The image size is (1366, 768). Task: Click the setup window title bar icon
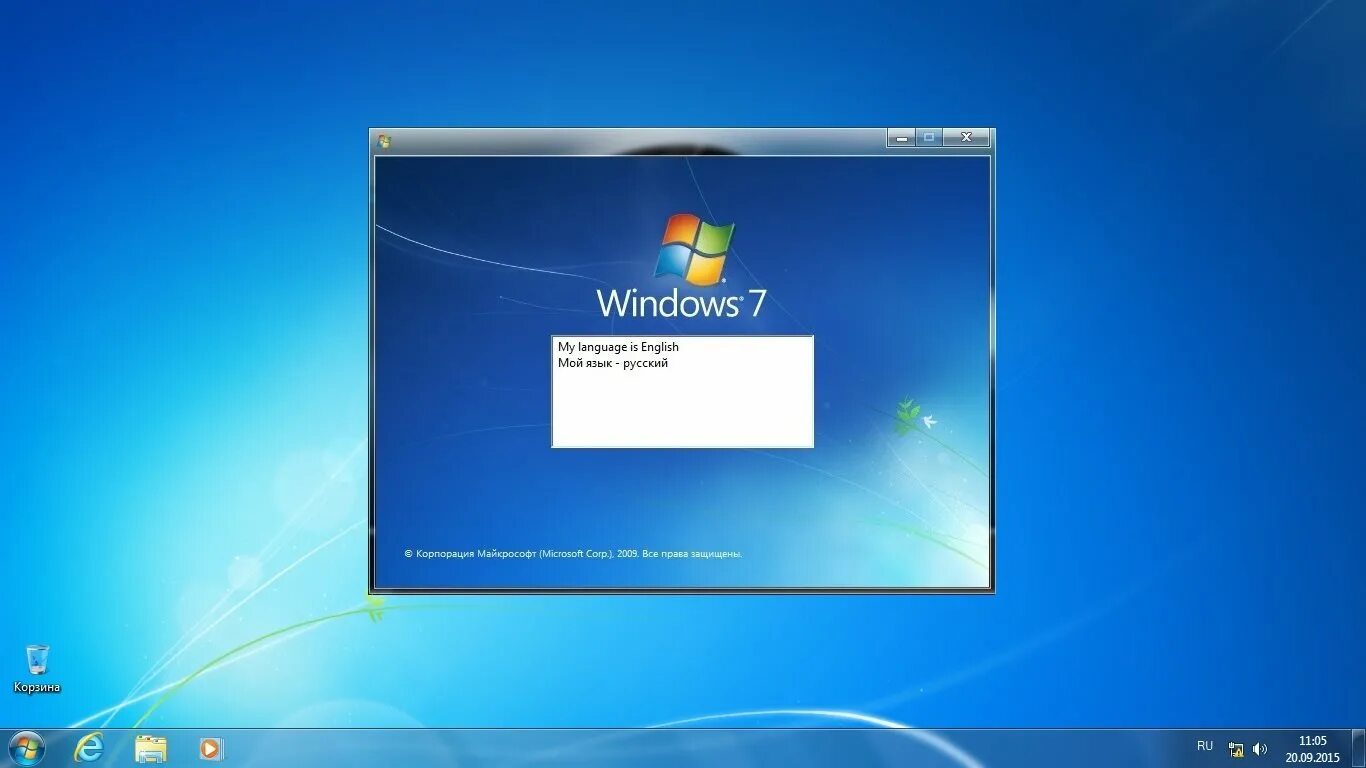(x=384, y=141)
